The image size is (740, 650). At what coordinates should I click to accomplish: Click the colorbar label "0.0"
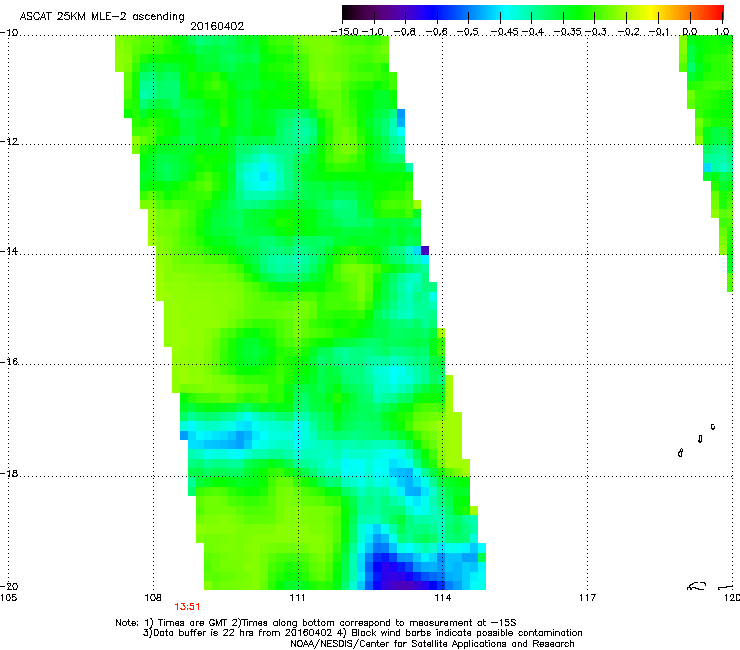(x=690, y=32)
